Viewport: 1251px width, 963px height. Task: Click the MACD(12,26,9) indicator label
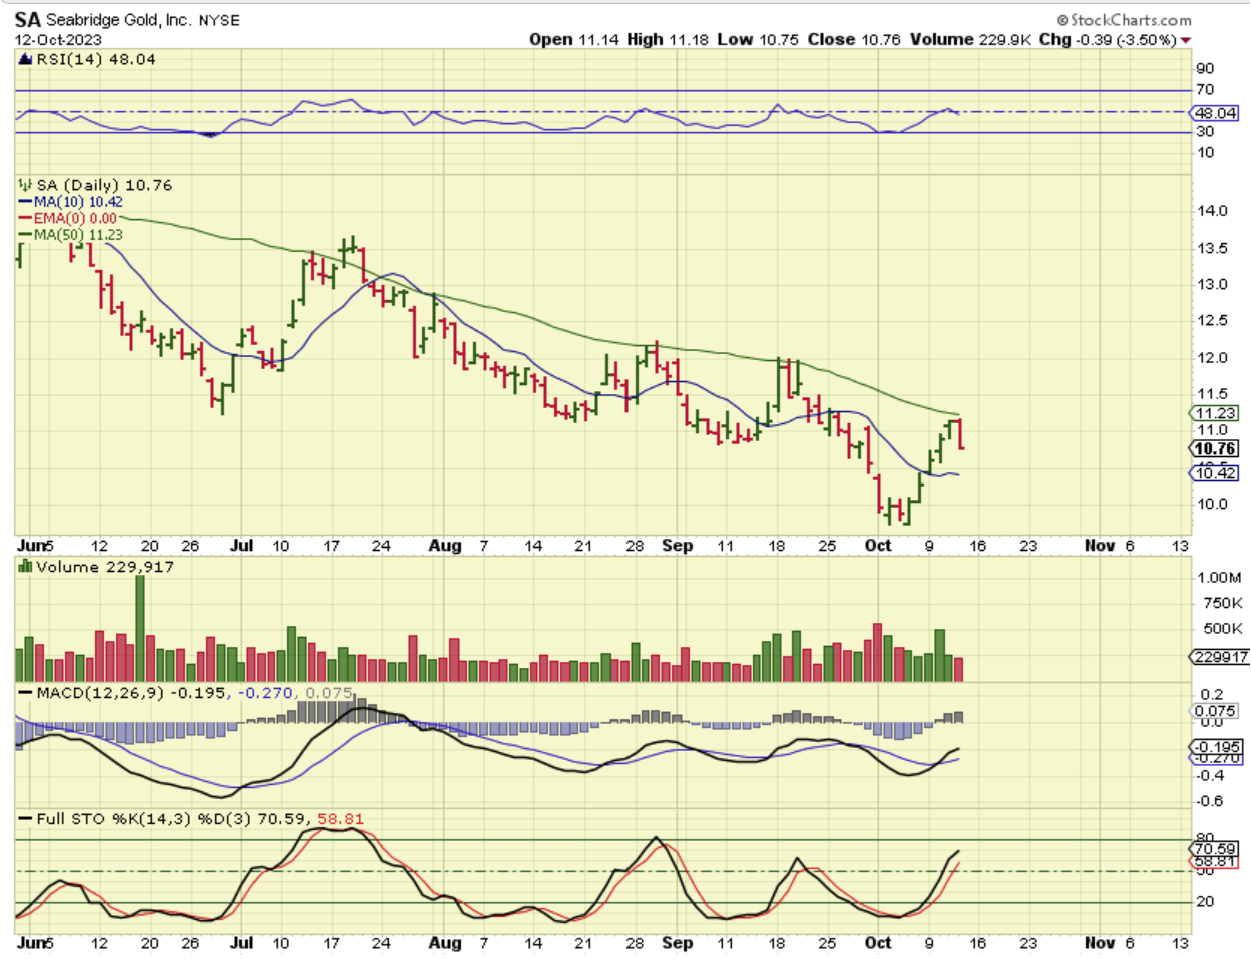(100, 693)
